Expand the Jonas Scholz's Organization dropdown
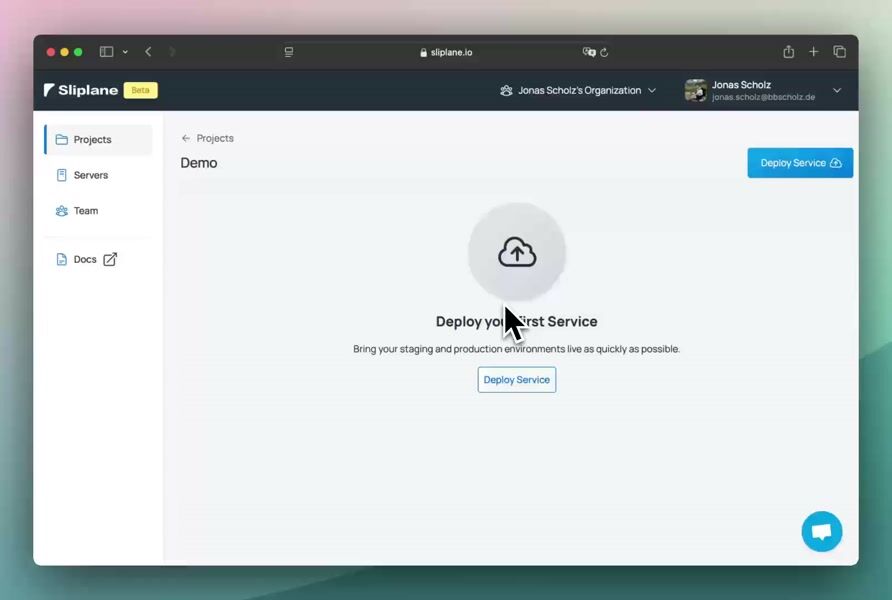Image resolution: width=892 pixels, height=600 pixels. 578,90
